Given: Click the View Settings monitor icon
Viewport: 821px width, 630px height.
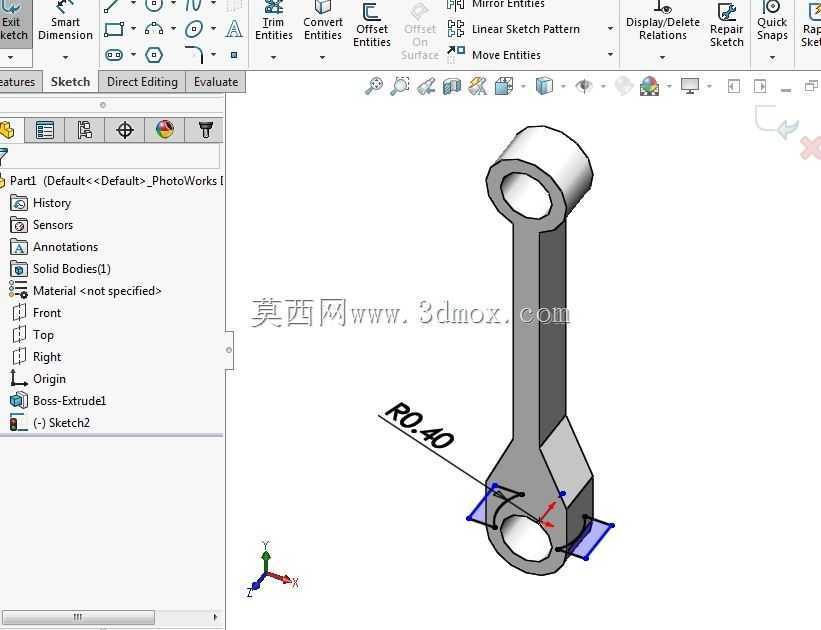Looking at the screenshot, I should 690,86.
